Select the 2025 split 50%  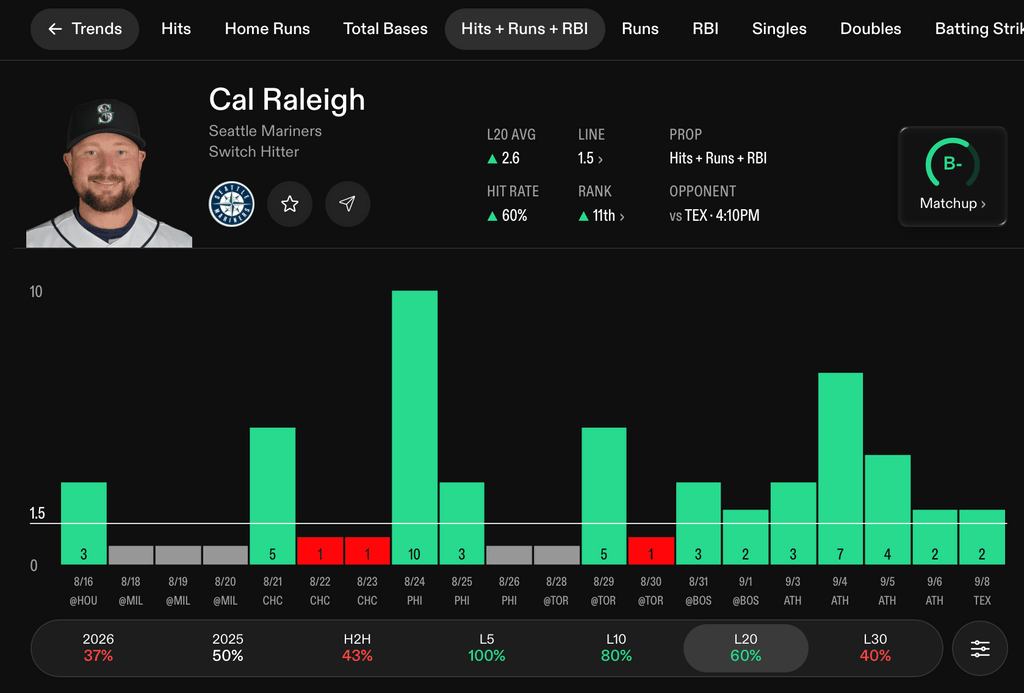pyautogui.click(x=227, y=647)
